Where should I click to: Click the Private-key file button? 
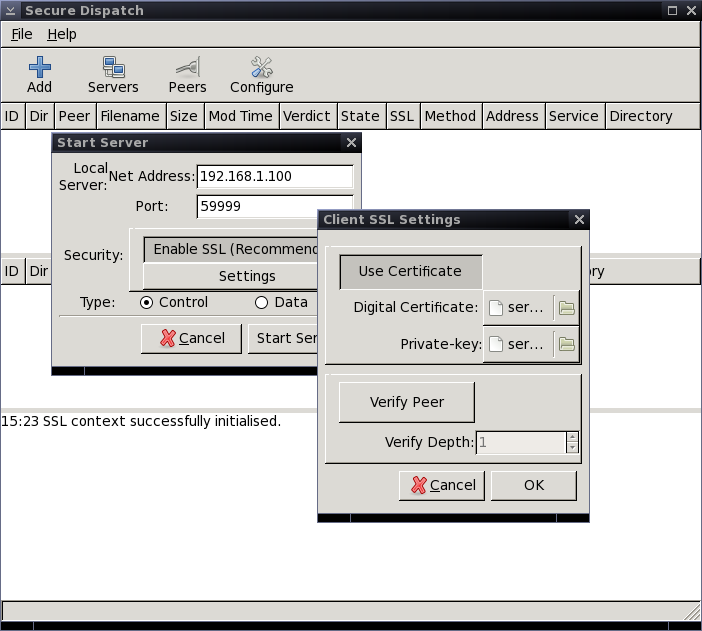(x=518, y=344)
